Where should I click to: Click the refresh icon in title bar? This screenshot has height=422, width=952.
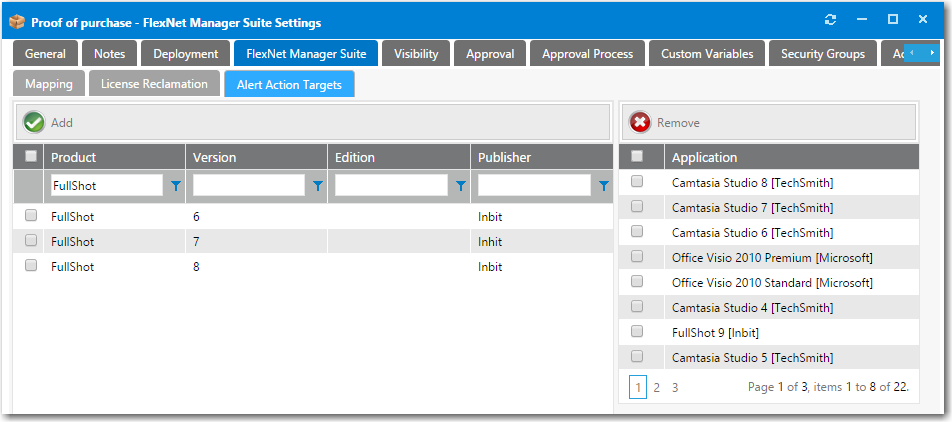(830, 20)
